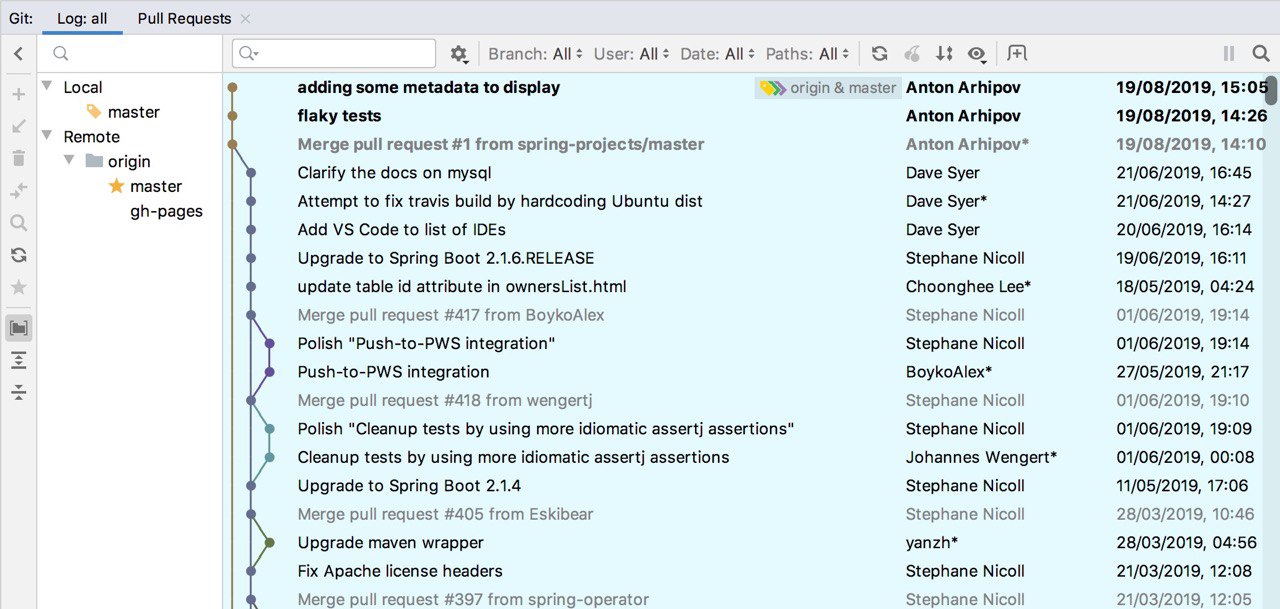Switch to the Pull Requests tab
The width and height of the screenshot is (1280, 609).
184,18
